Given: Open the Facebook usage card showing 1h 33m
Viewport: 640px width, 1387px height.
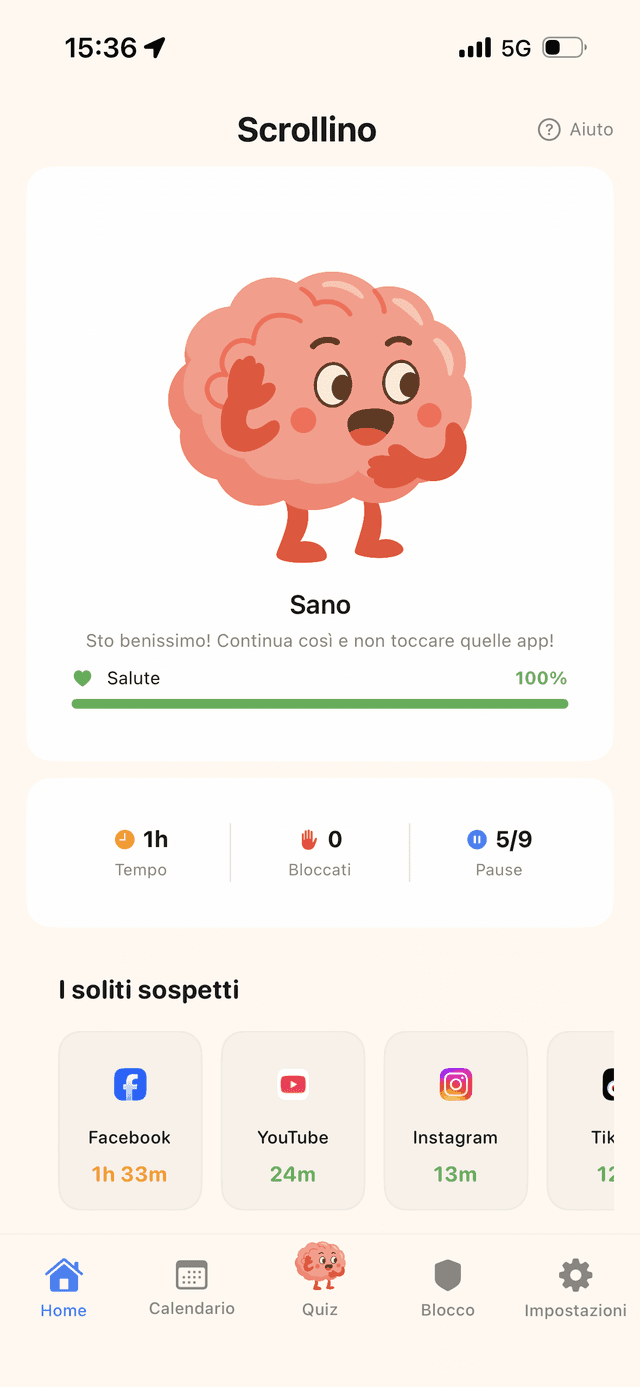Looking at the screenshot, I should pos(130,1119).
